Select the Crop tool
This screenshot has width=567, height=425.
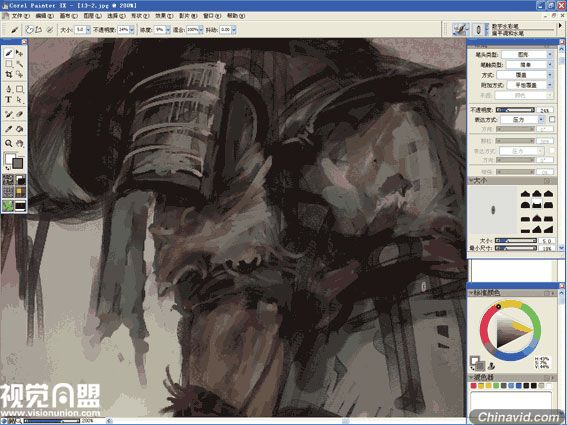click(9, 75)
